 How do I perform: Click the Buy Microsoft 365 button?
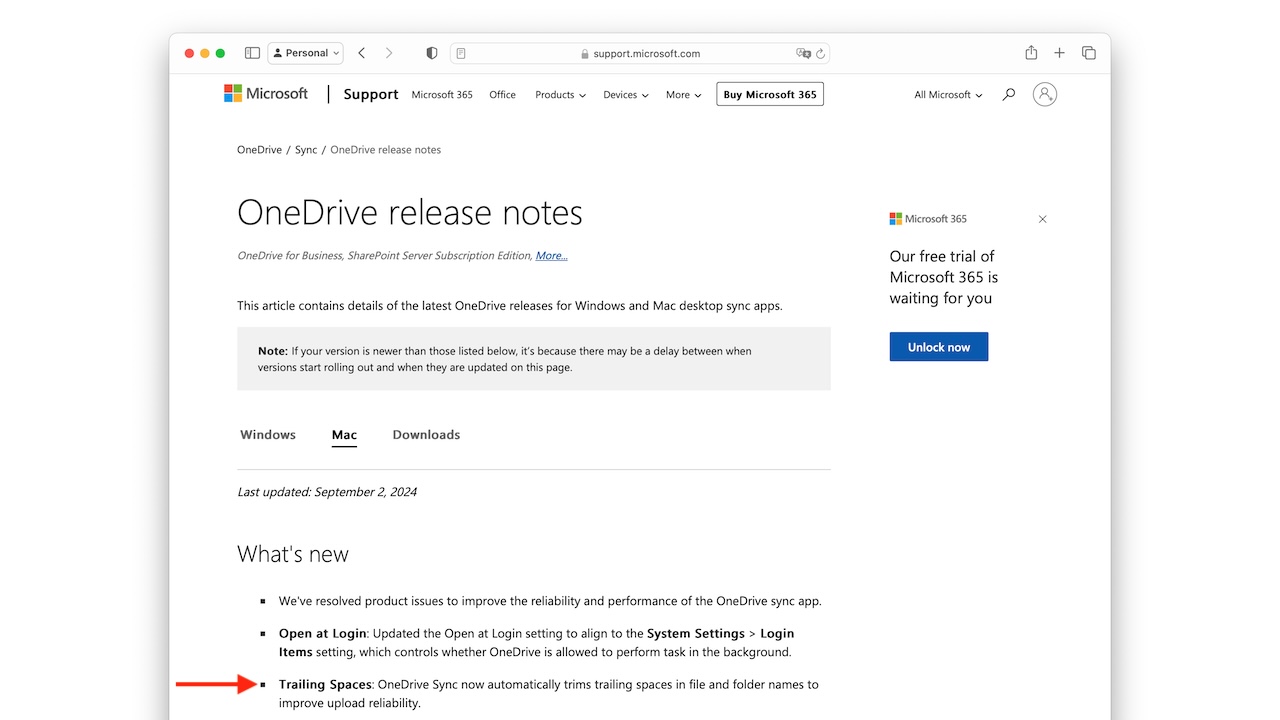pos(770,95)
